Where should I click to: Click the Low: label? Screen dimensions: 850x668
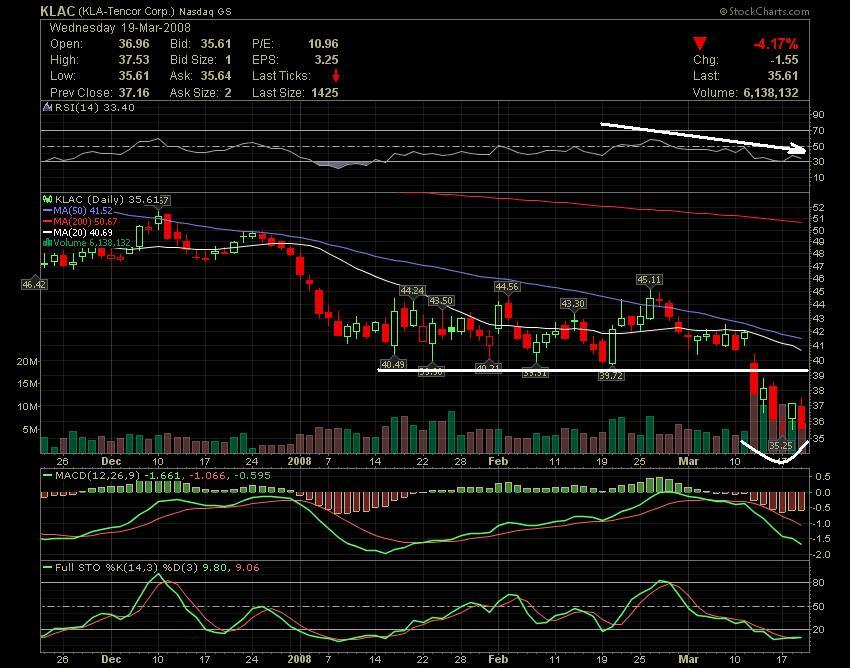63,76
